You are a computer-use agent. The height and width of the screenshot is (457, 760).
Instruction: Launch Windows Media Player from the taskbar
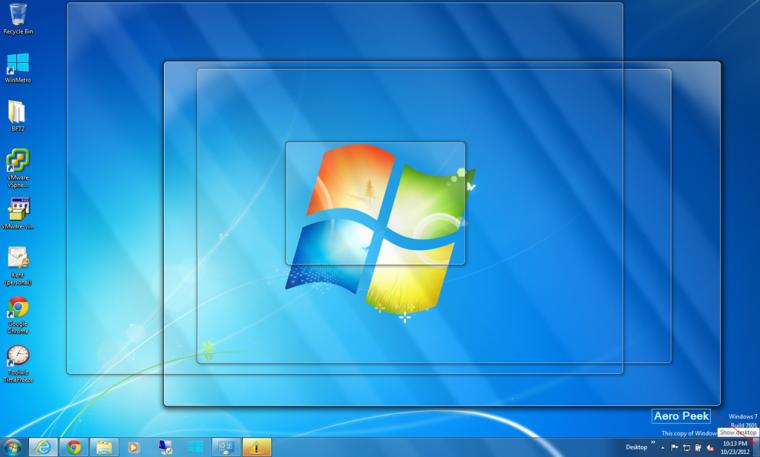pos(133,447)
